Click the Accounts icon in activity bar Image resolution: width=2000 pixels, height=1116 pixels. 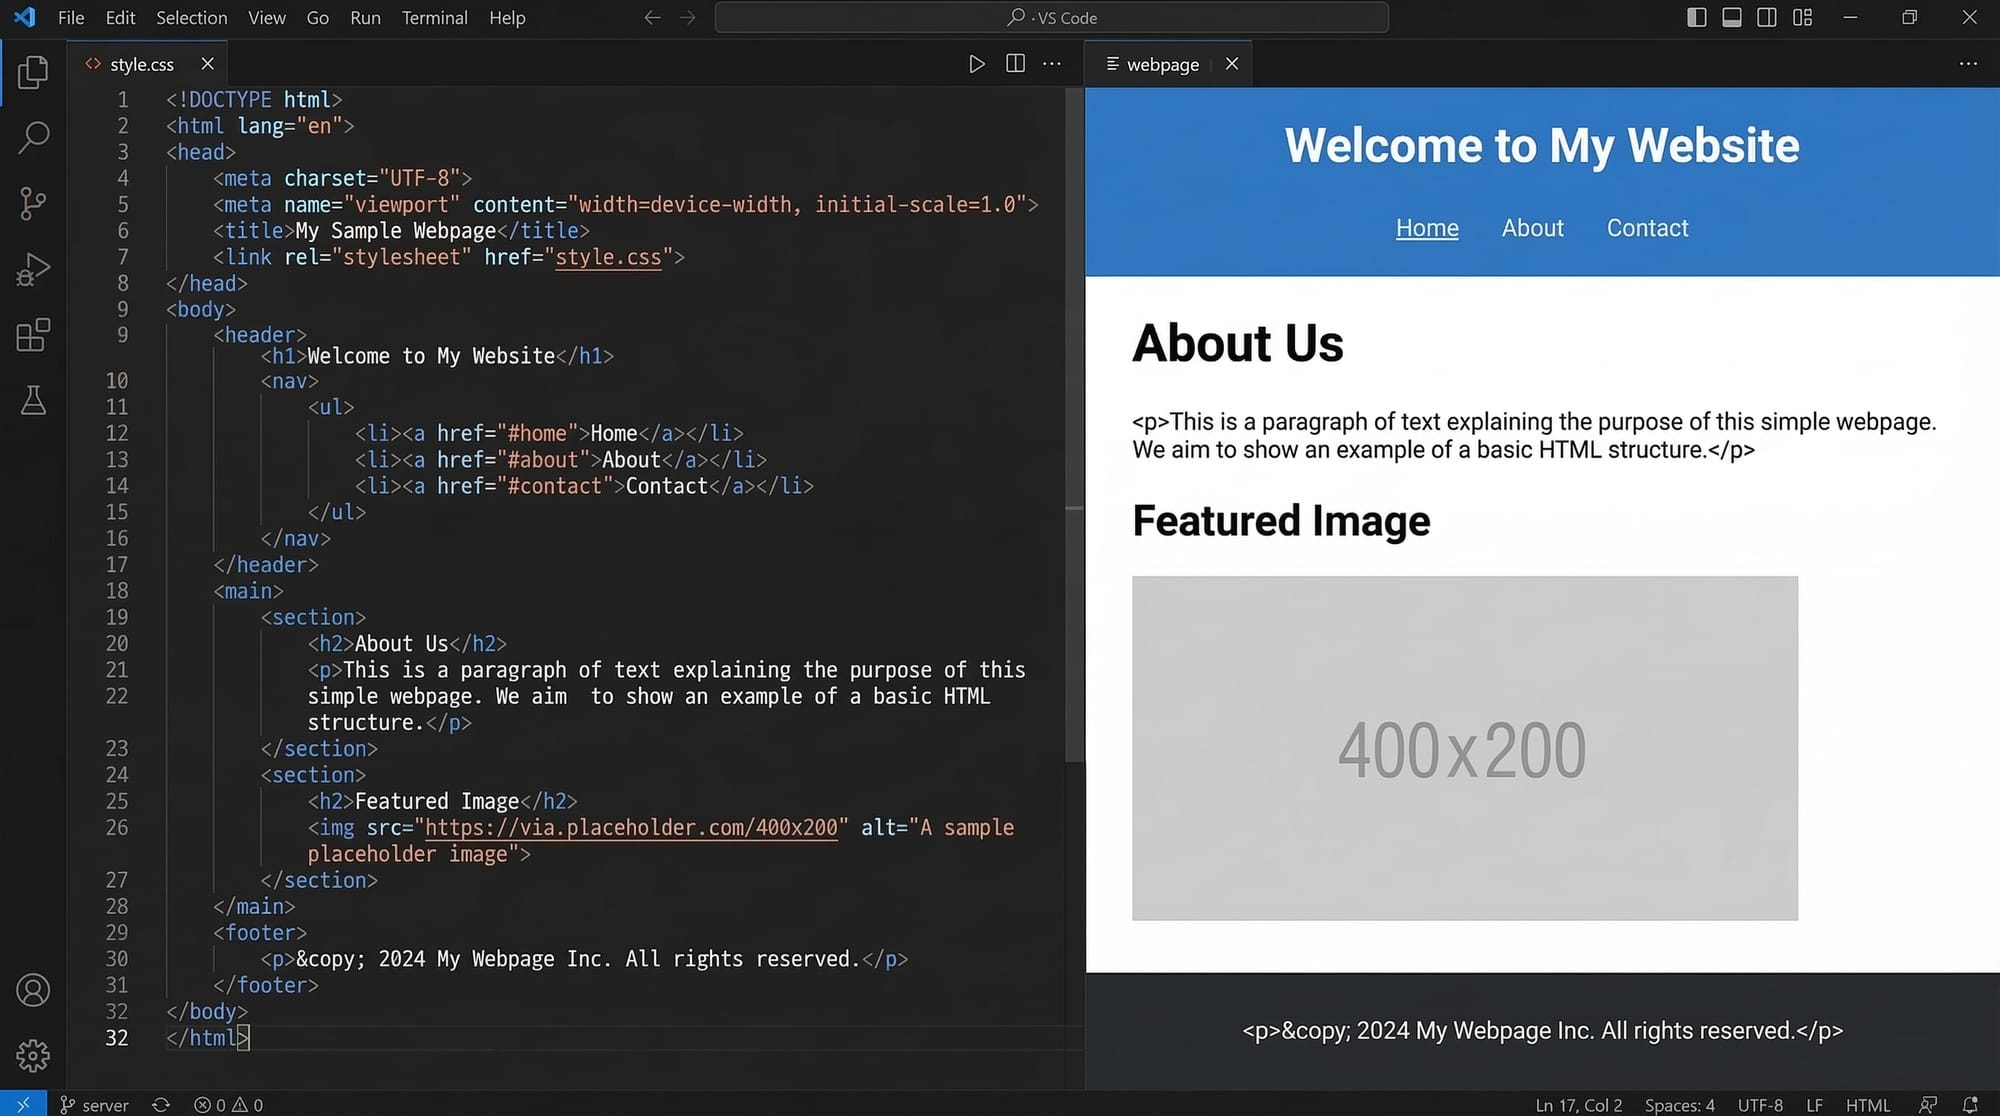[x=33, y=990]
